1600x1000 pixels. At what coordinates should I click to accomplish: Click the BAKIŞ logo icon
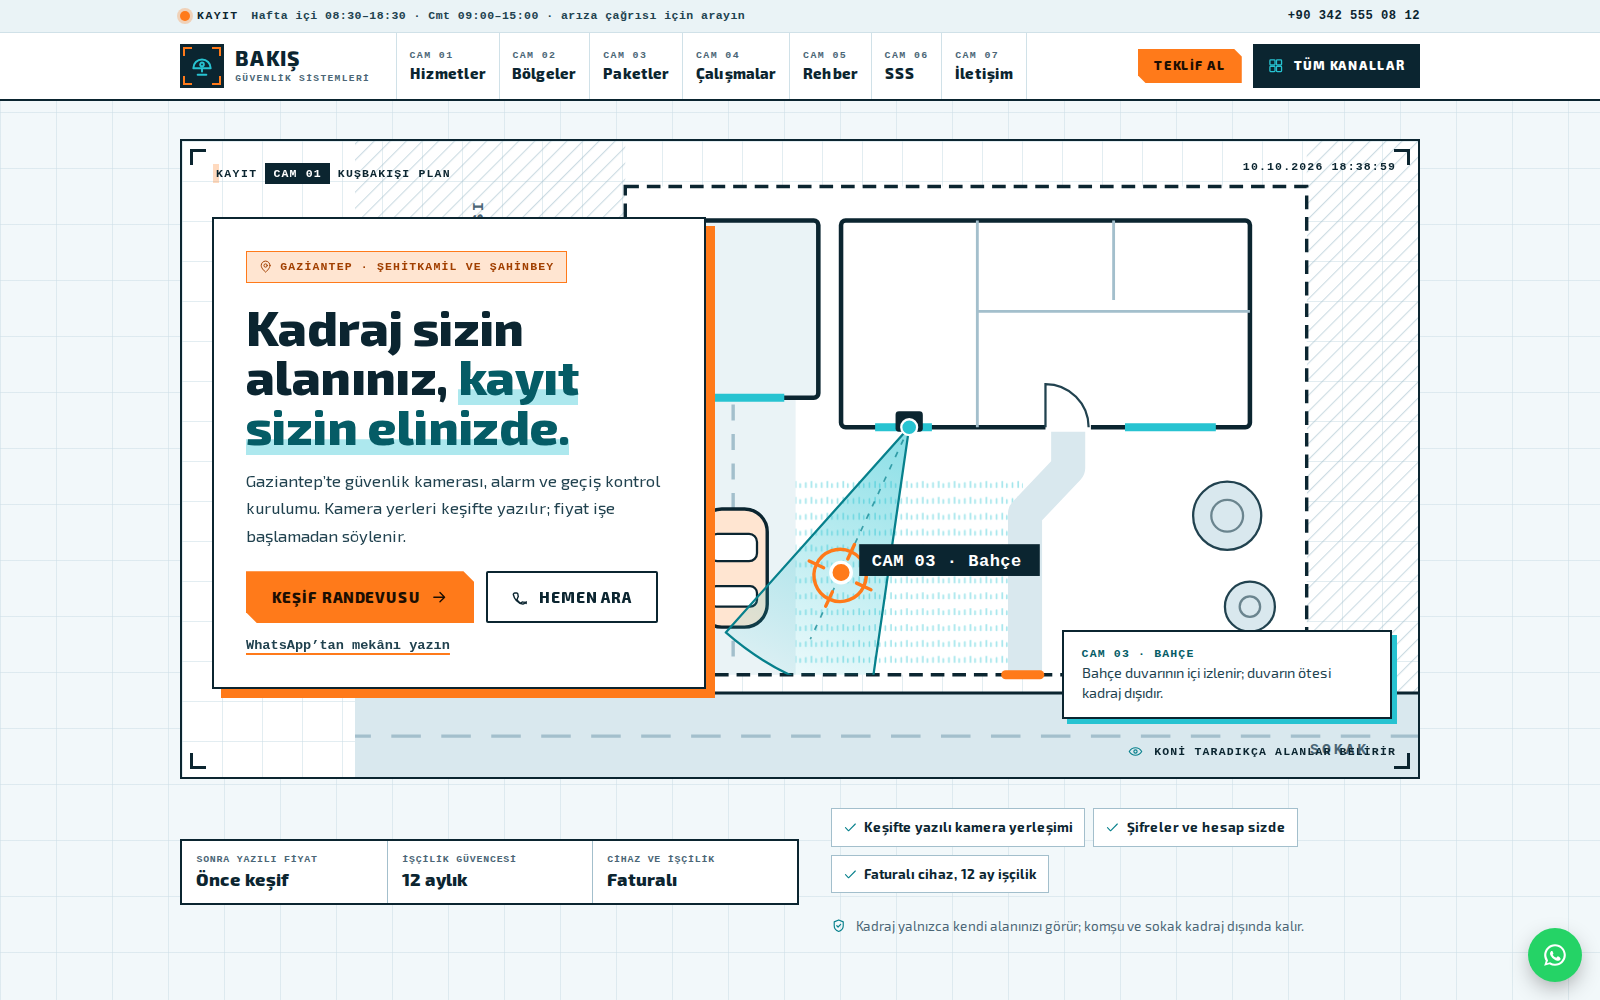202,66
